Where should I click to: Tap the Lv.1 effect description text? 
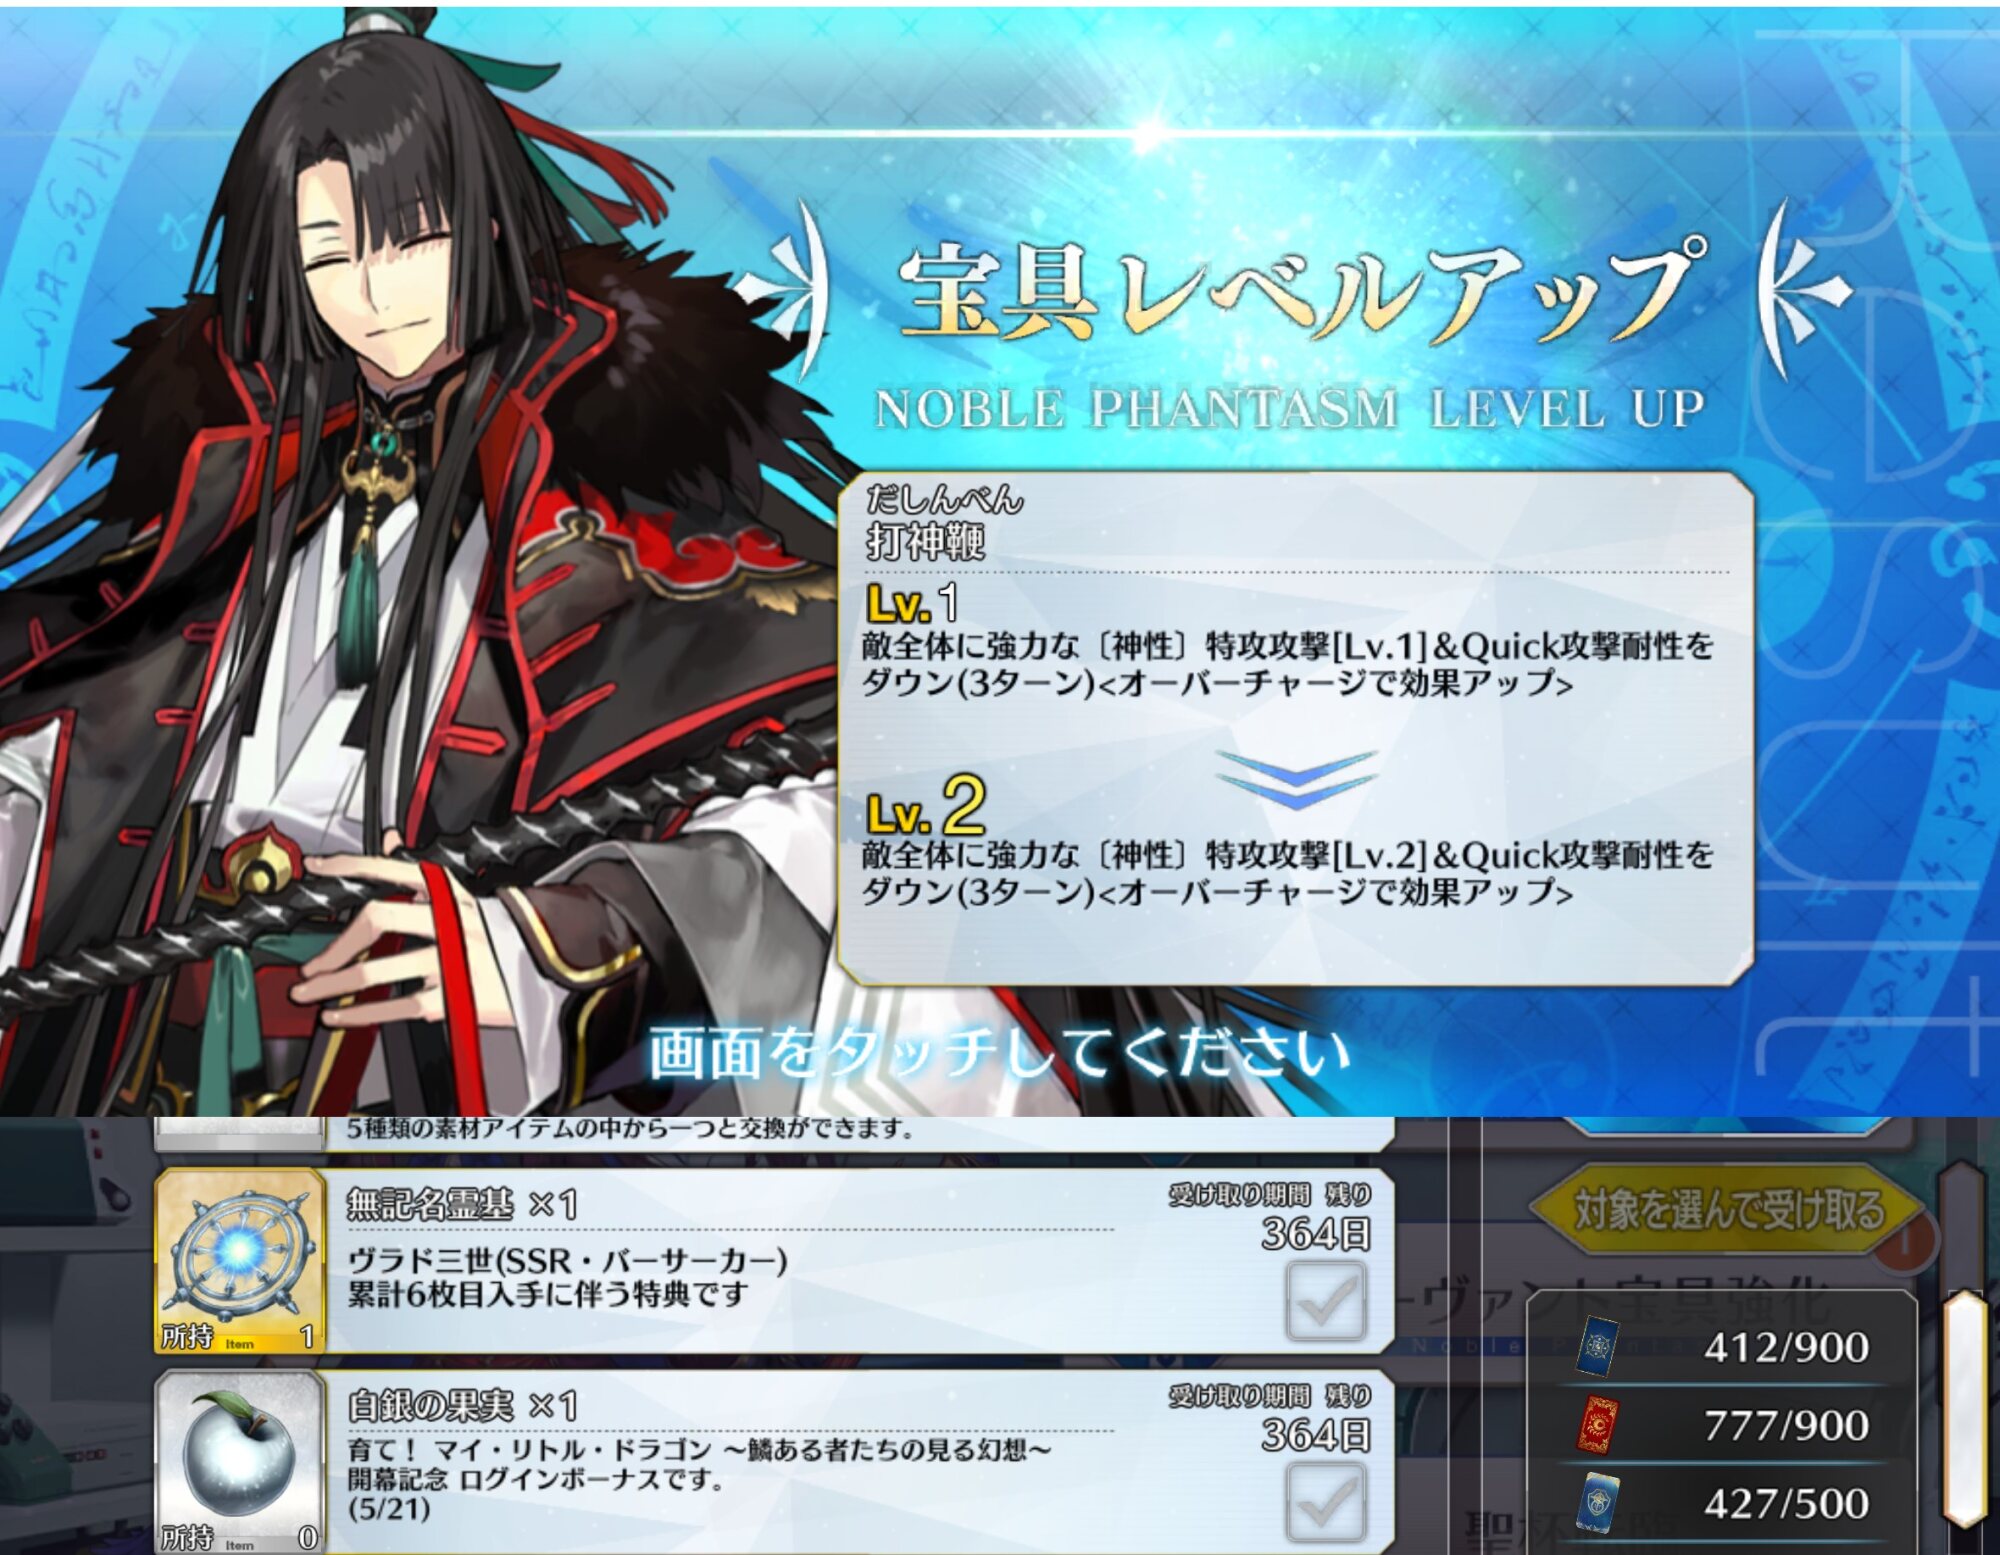(x=1287, y=664)
